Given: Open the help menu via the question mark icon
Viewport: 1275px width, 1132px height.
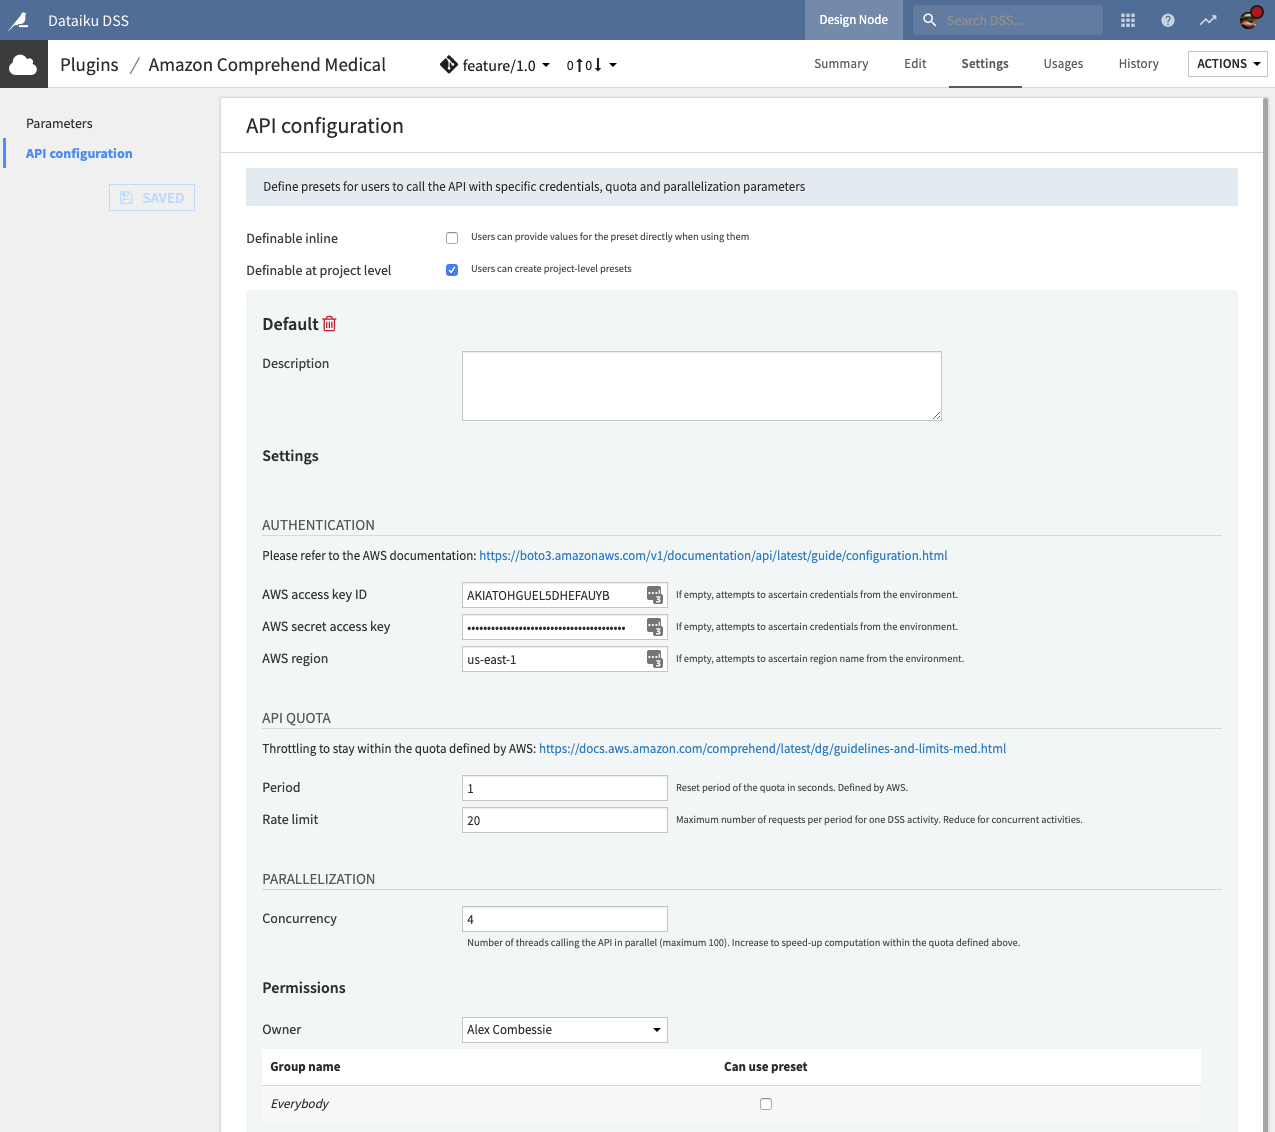Looking at the screenshot, I should pos(1167,20).
